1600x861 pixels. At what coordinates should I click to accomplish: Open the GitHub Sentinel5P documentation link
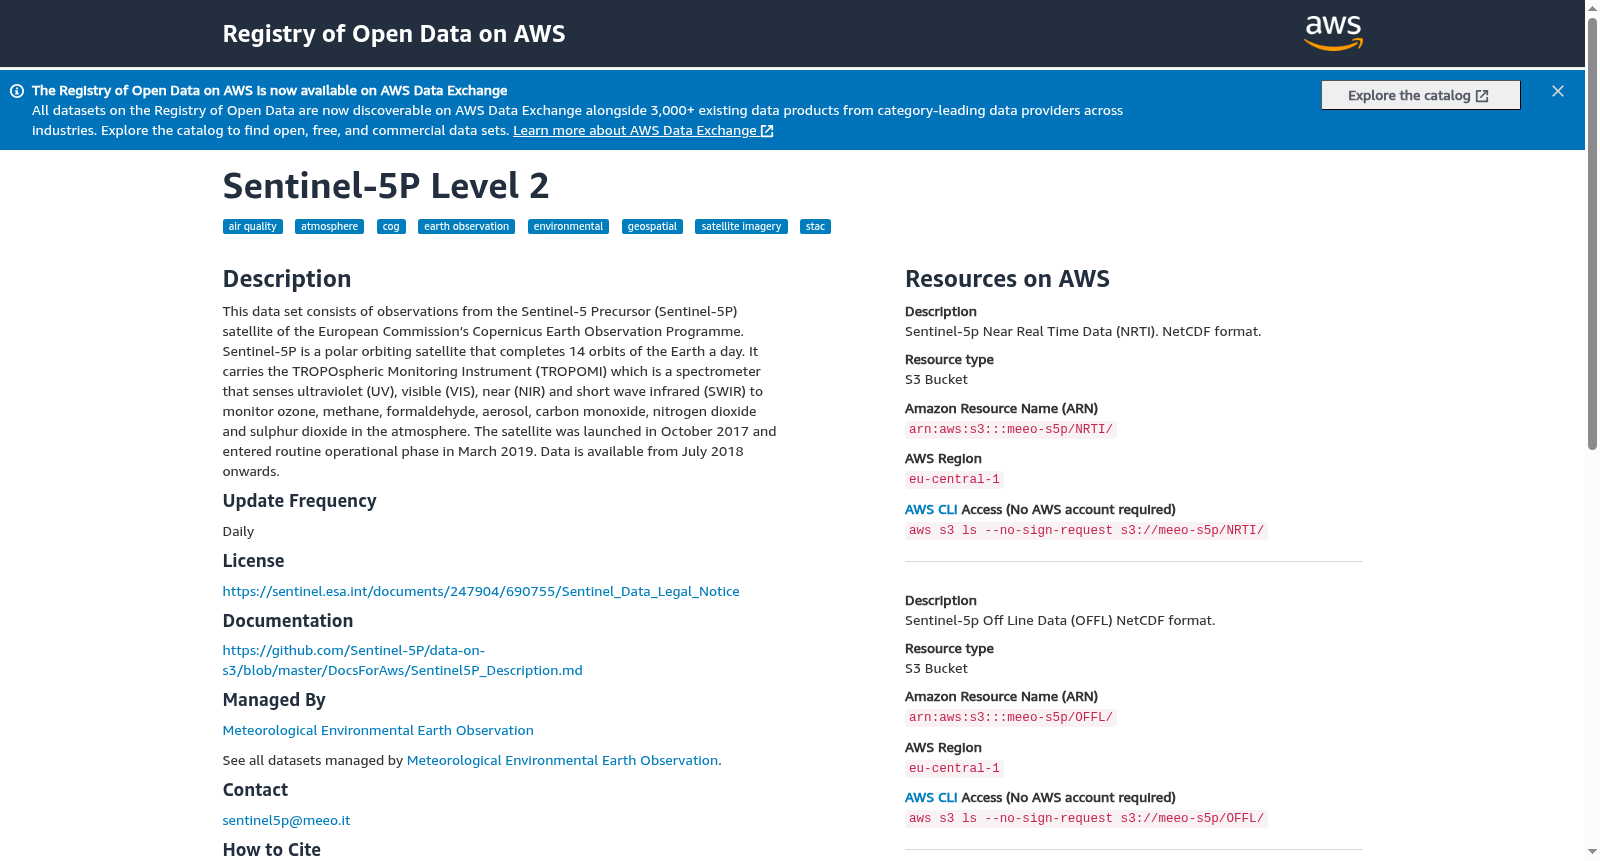tap(402, 661)
